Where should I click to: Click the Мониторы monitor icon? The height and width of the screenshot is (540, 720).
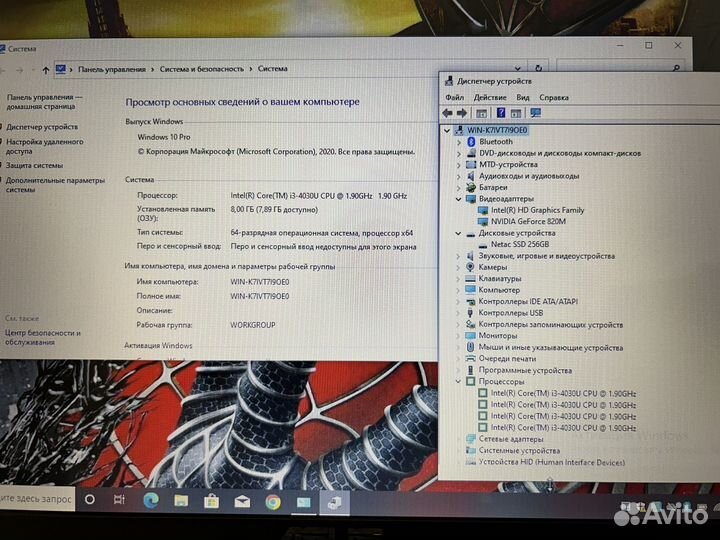point(470,336)
